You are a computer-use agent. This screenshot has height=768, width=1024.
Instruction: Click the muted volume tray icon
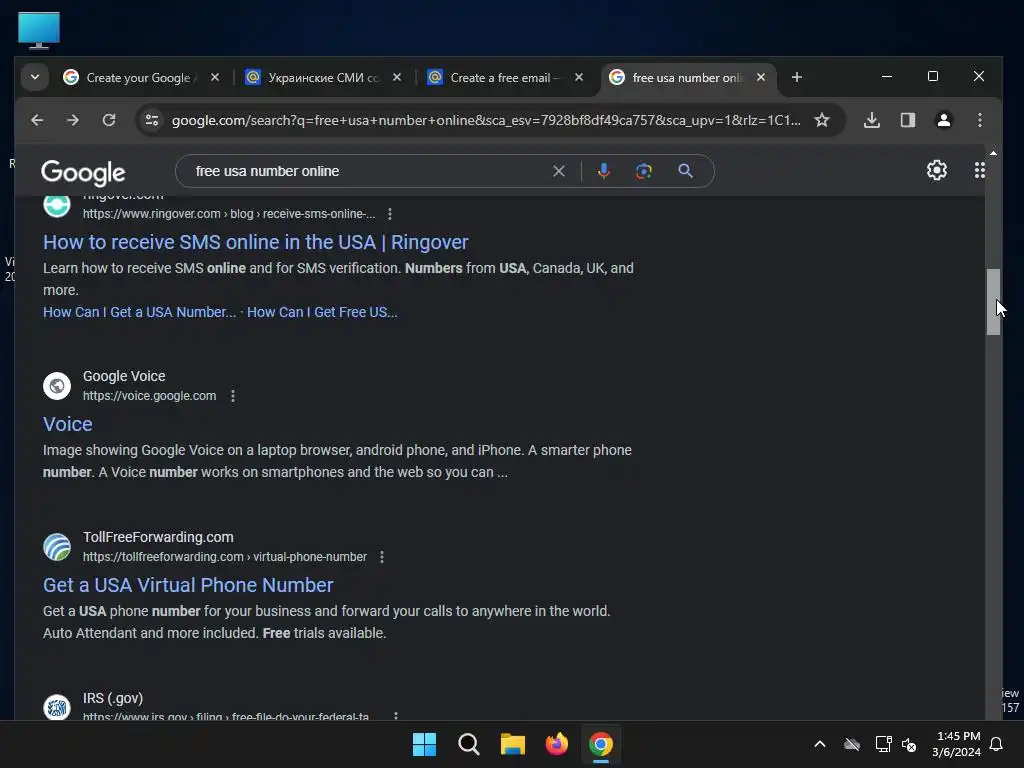pos(908,744)
